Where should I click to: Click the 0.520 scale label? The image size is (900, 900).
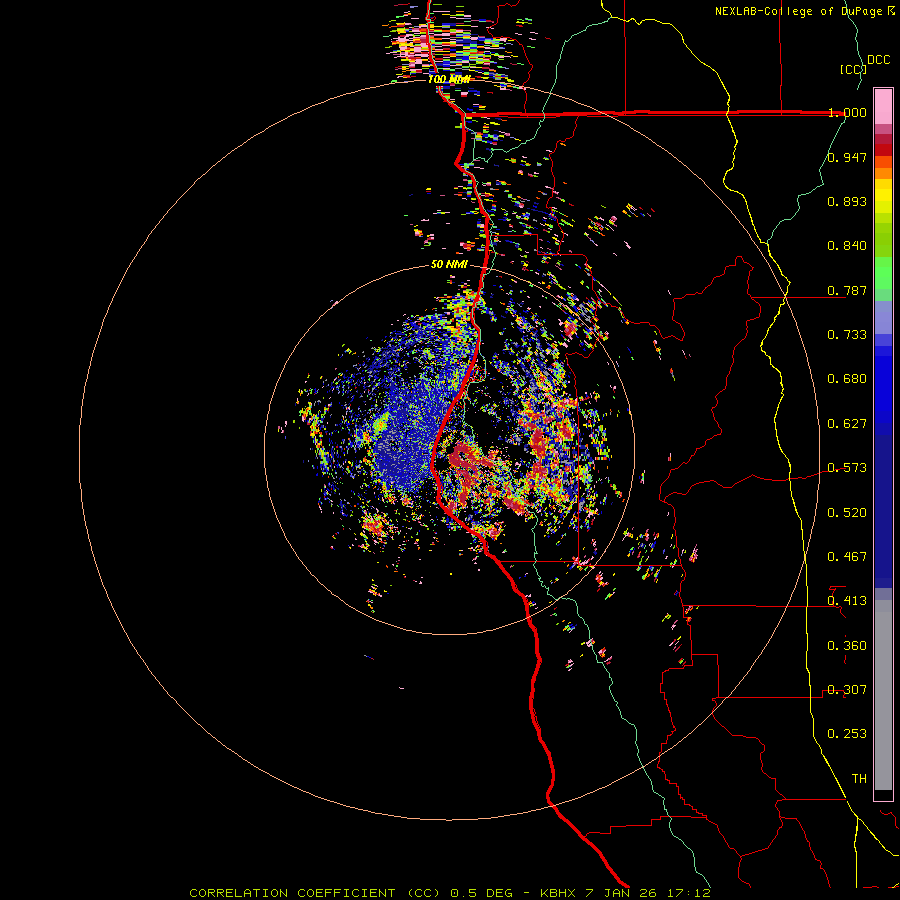847,513
